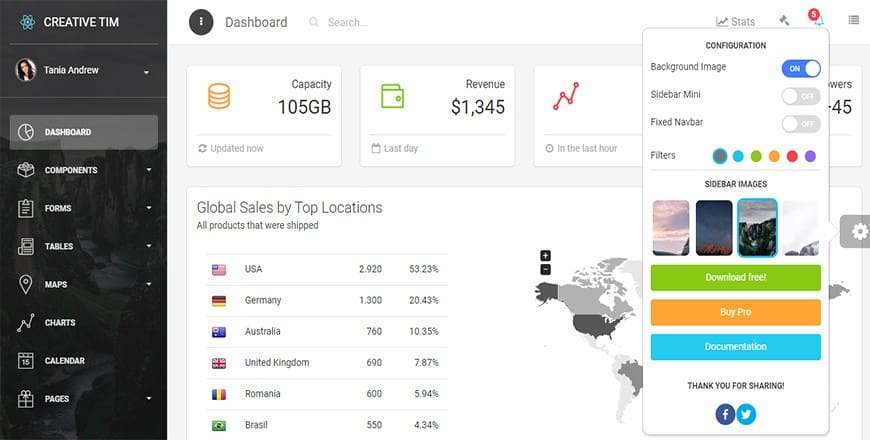Image resolution: width=870 pixels, height=440 pixels.
Task: Open notifications bell with badge 5
Action: [817, 19]
